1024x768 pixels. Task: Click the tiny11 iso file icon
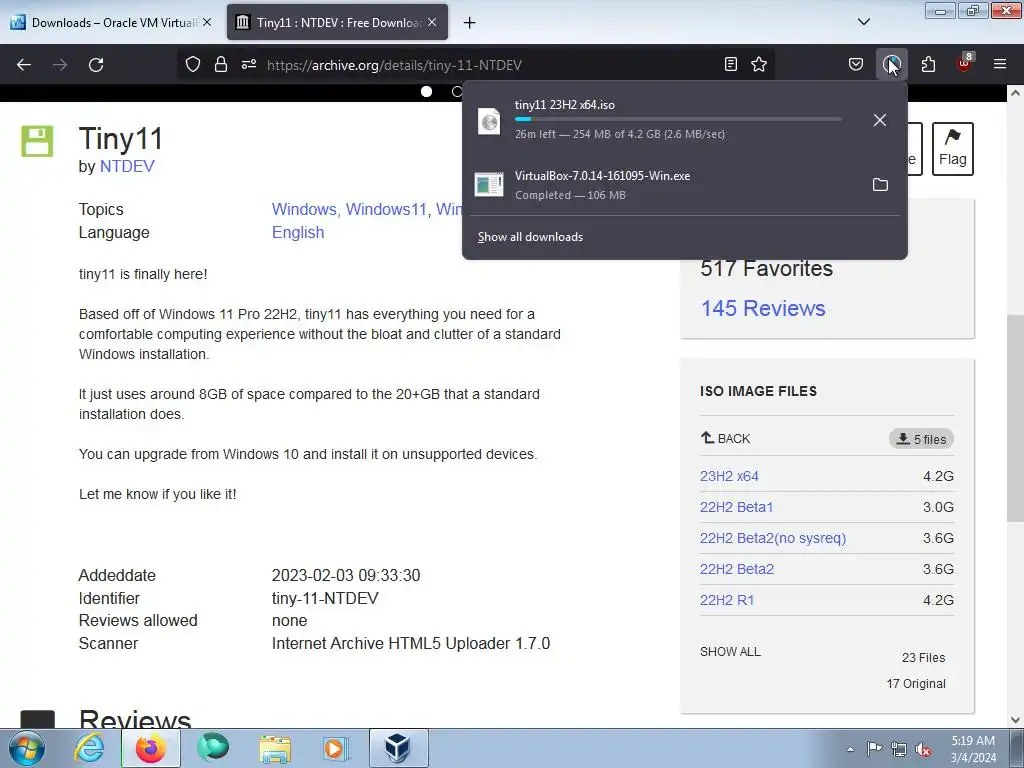[488, 121]
